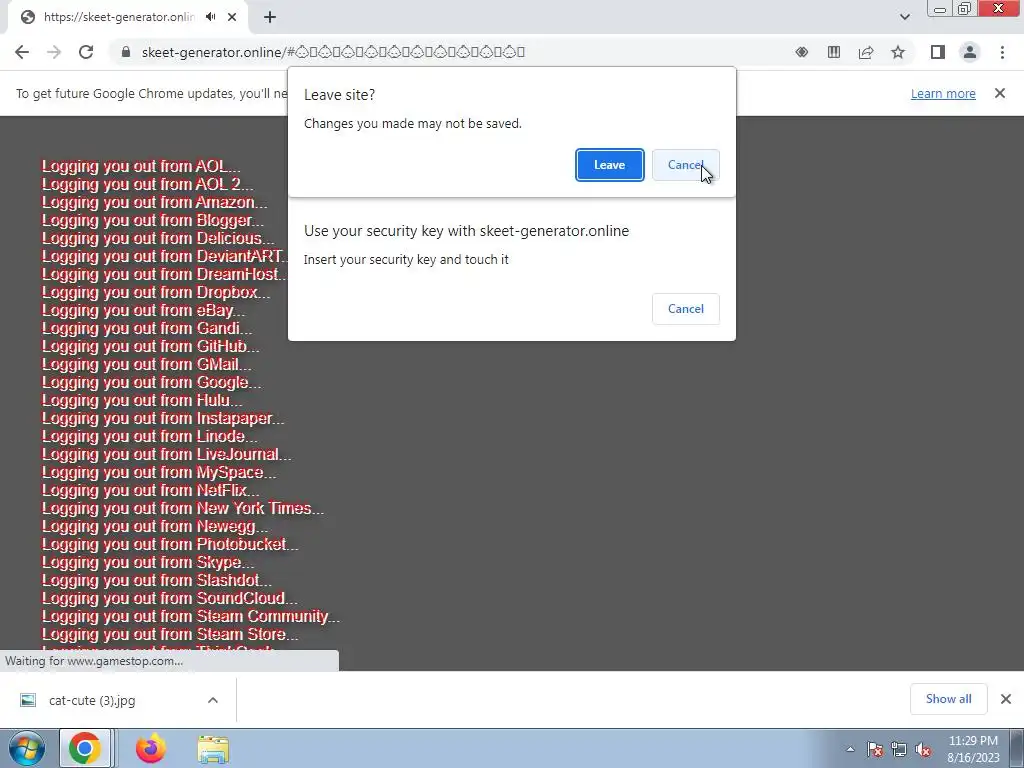This screenshot has width=1024, height=768.
Task: Click the Leave button in the dialog
Action: pos(609,165)
